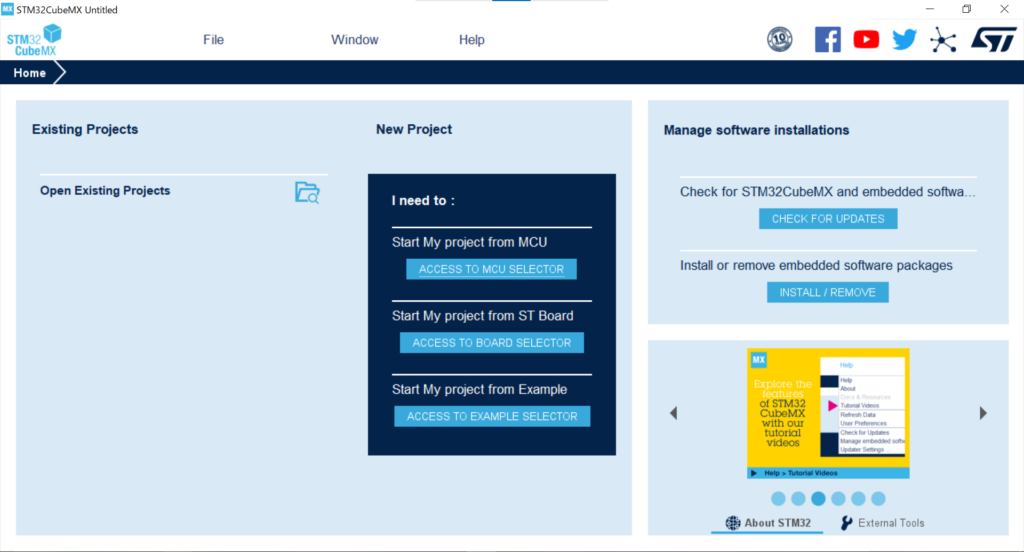Image resolution: width=1024 pixels, height=552 pixels.
Task: Minimize the STM32CubeMX window
Action: tap(929, 9)
